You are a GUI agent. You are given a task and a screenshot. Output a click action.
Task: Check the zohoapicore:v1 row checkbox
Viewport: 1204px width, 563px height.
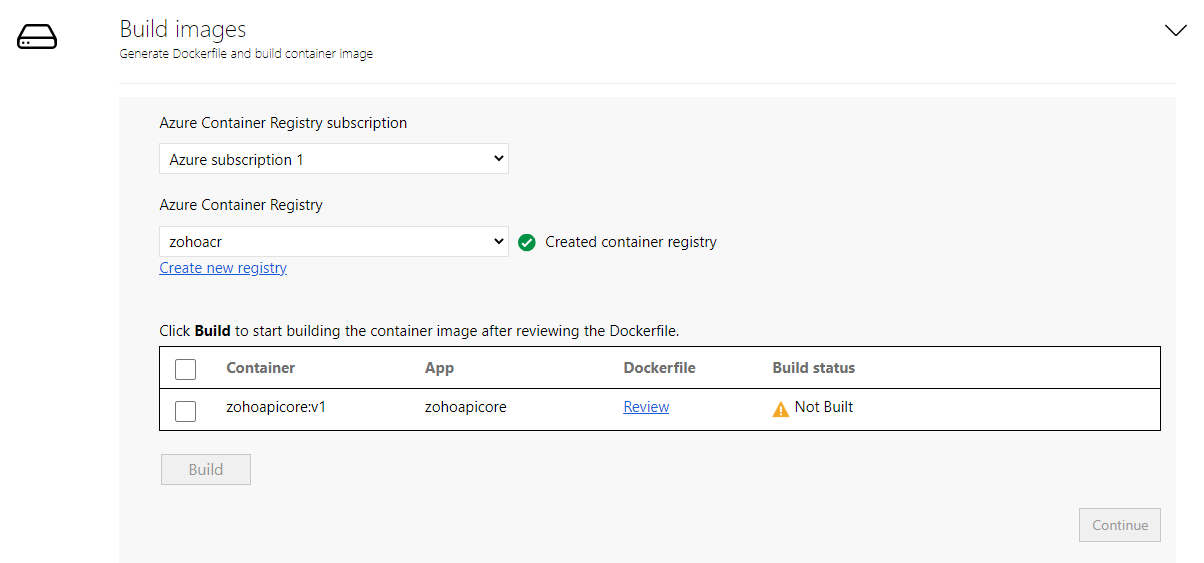tap(185, 410)
